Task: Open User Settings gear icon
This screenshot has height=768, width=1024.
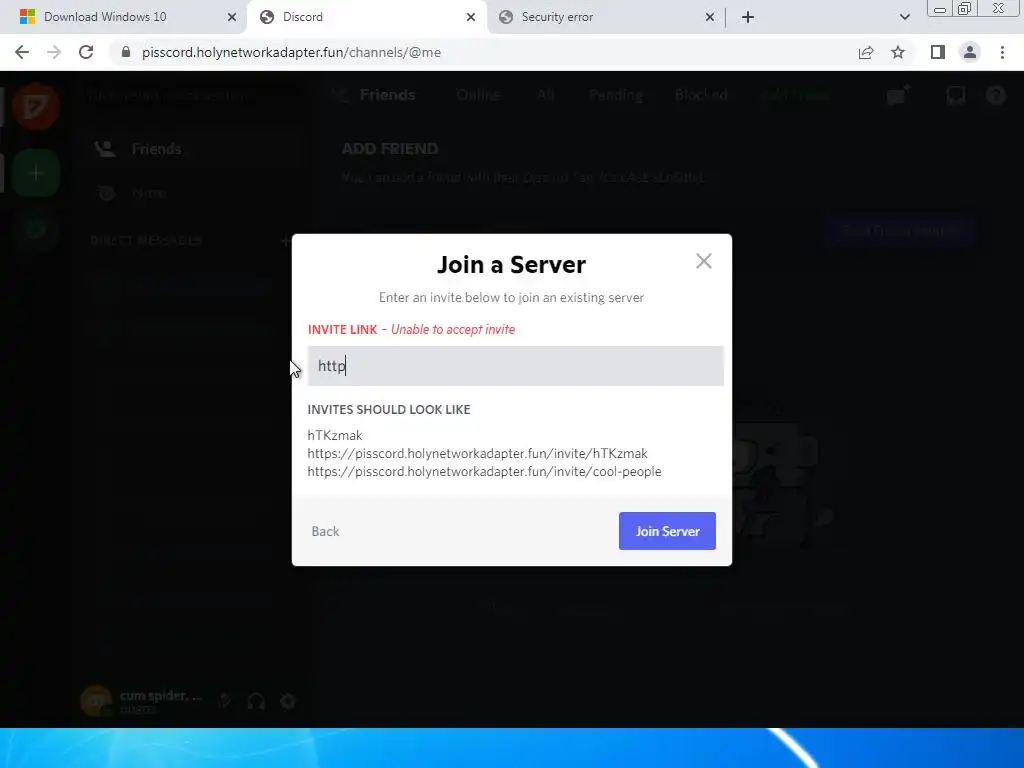Action: tap(288, 701)
